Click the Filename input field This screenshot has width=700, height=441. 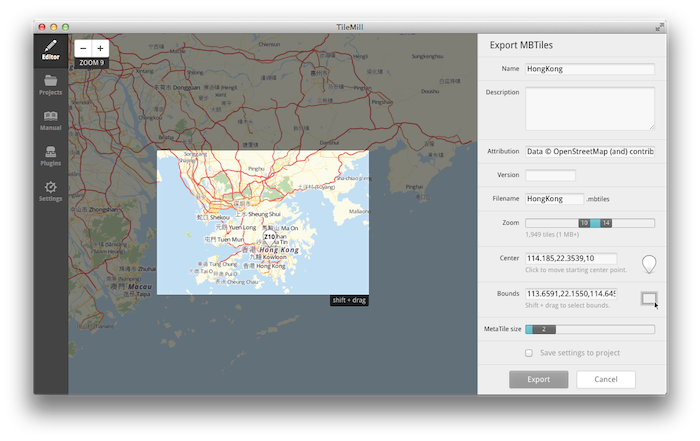coord(554,199)
